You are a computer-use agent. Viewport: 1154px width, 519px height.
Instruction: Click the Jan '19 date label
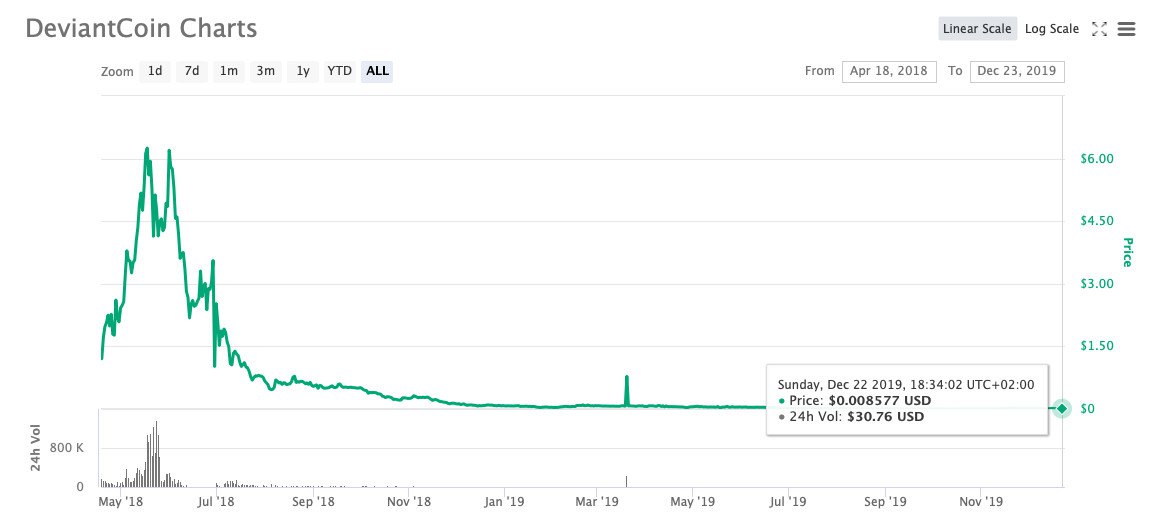click(503, 503)
